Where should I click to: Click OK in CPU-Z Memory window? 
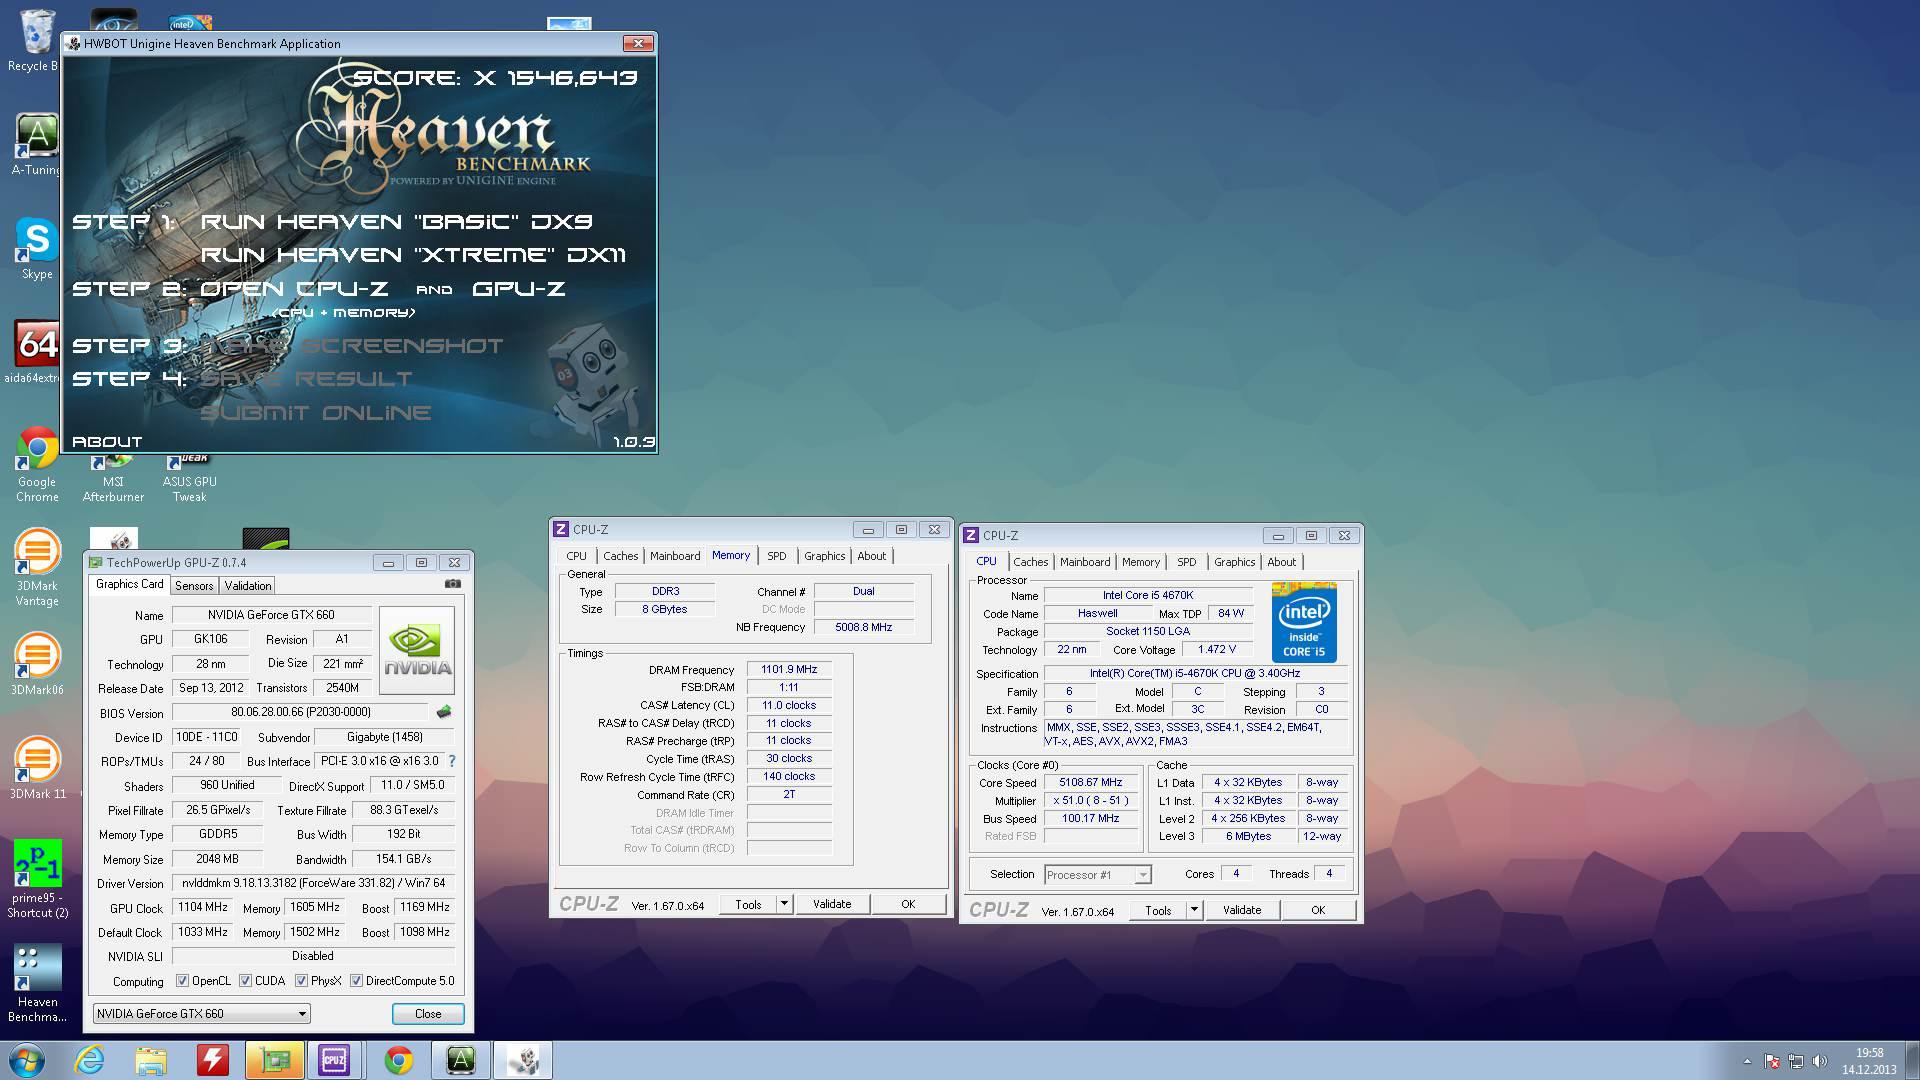coord(908,904)
